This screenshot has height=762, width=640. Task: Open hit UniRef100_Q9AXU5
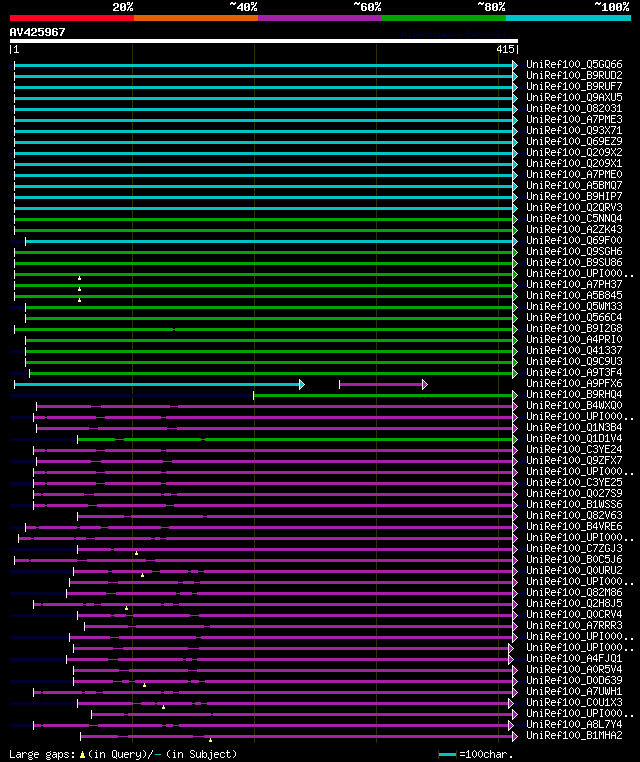point(574,97)
